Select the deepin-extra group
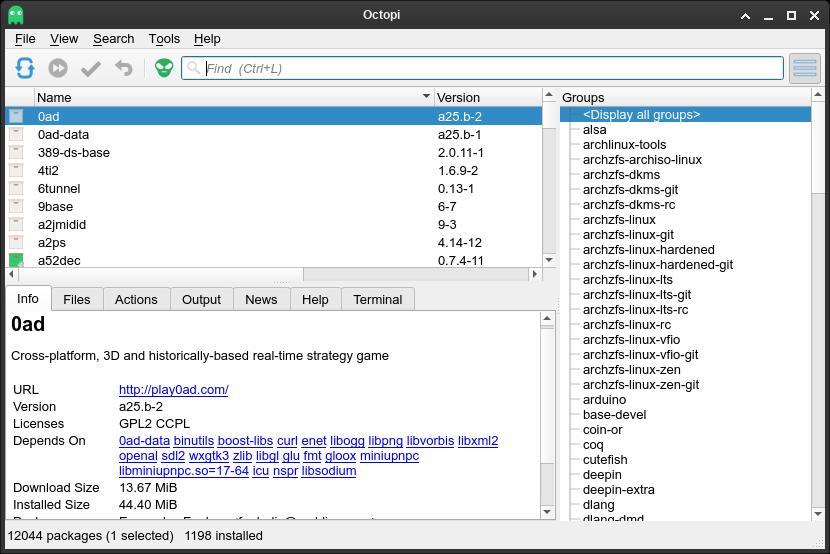 [618, 489]
